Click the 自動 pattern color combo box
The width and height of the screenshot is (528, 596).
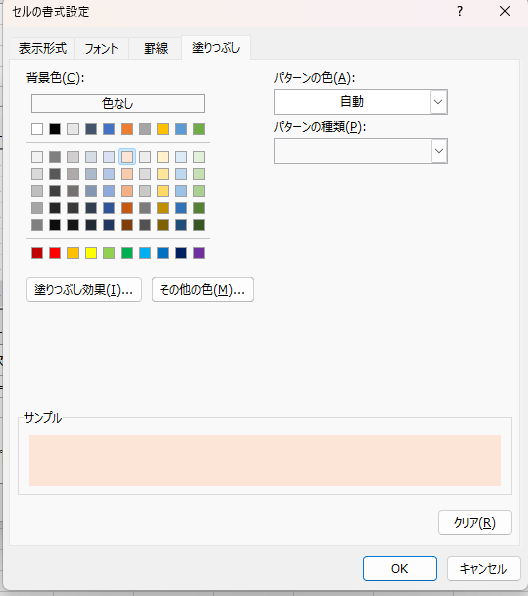361,102
